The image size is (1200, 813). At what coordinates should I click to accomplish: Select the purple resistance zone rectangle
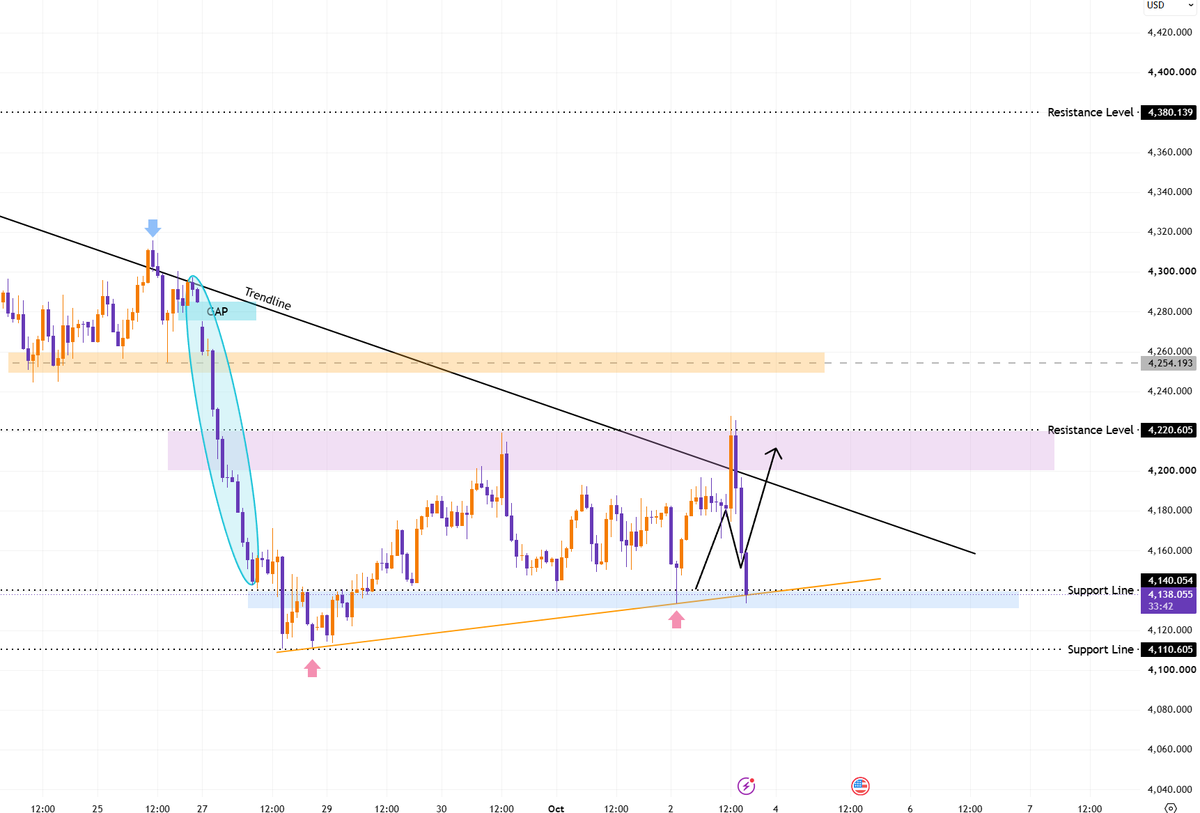pyautogui.click(x=611, y=450)
